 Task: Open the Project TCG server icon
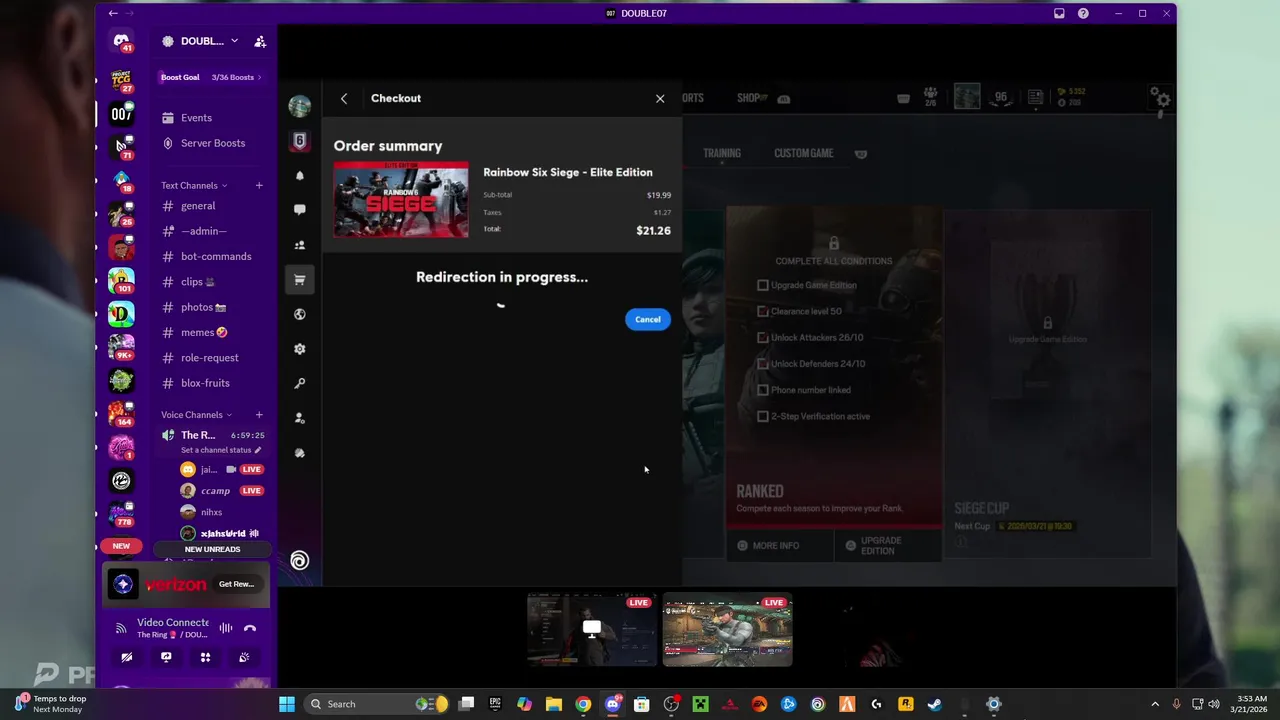click(121, 81)
